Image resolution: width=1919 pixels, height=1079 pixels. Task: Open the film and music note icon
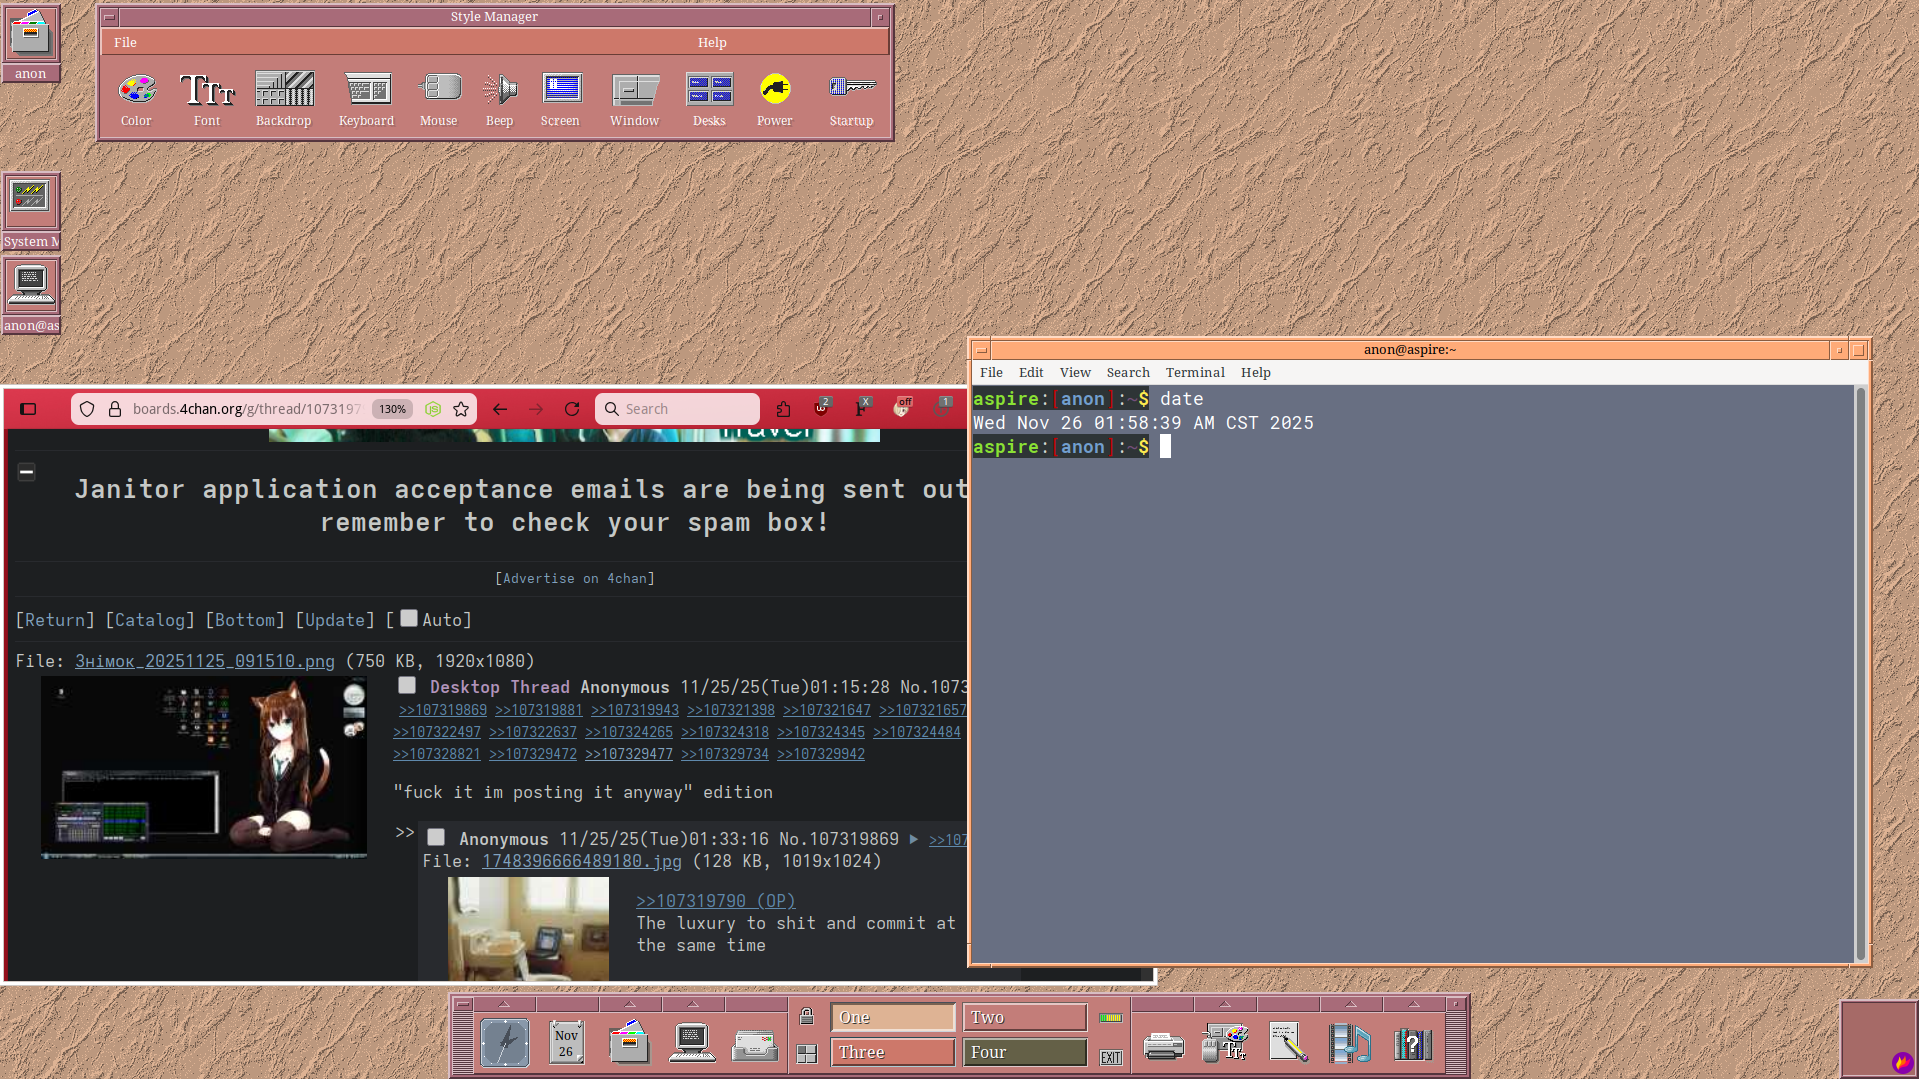[x=1350, y=1043]
